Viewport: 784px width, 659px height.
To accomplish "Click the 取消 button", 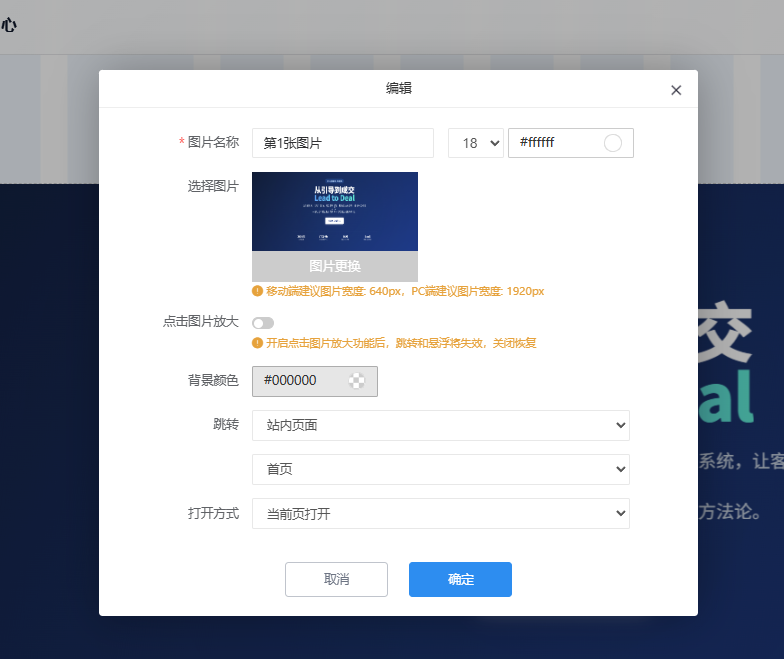I will 336,580.
